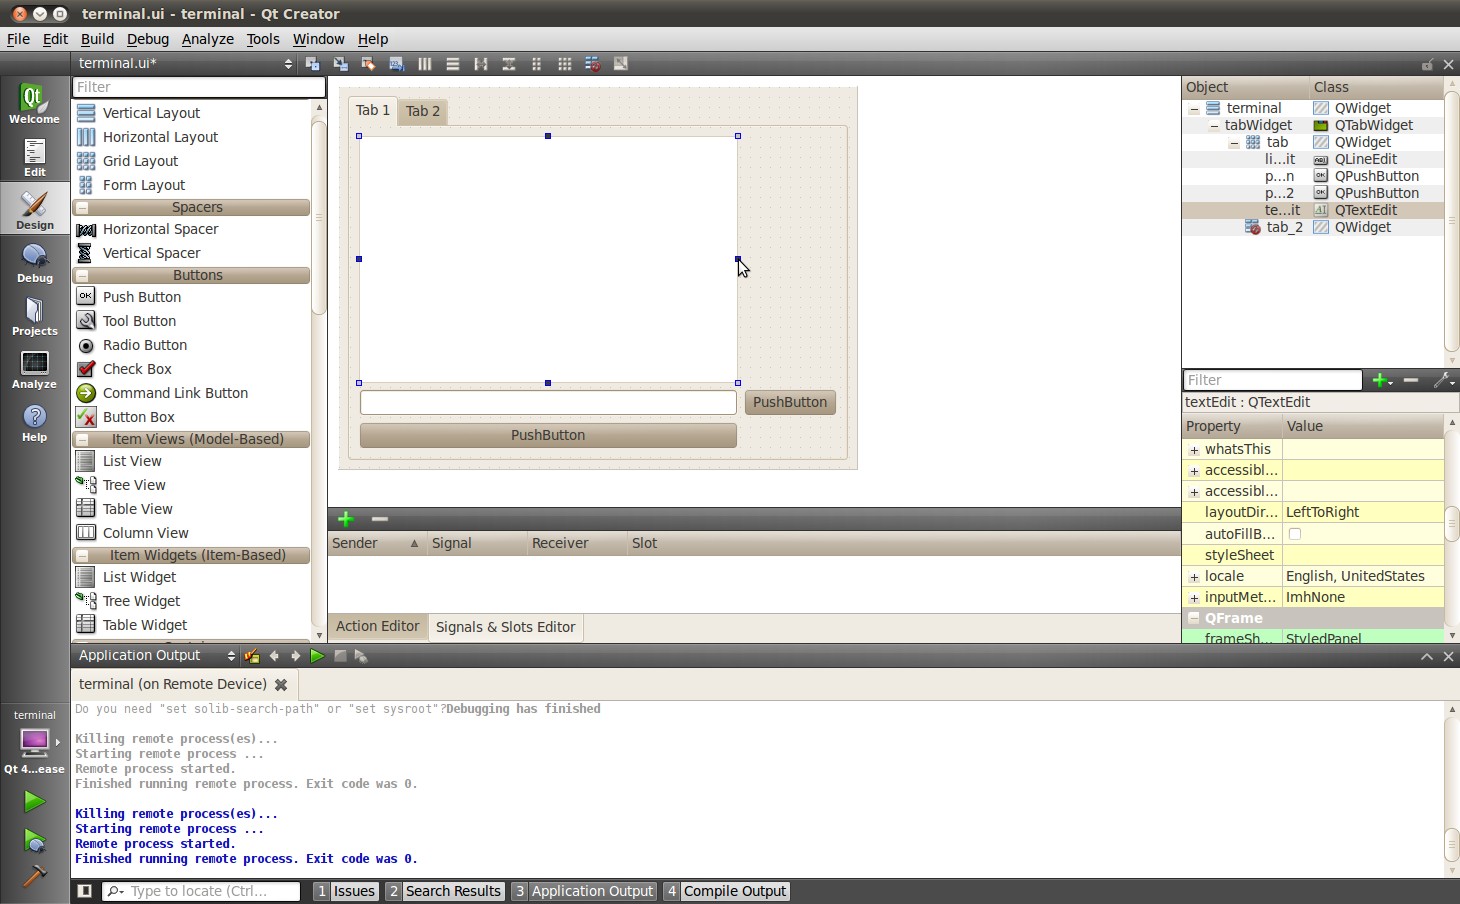Open the terminal.ui* document dropdown
This screenshot has height=904, width=1460.
pyautogui.click(x=185, y=63)
